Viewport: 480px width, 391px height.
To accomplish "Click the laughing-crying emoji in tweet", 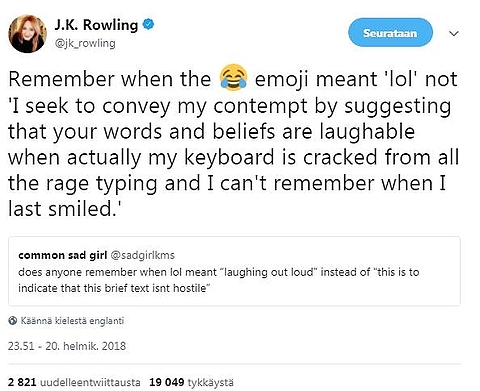I will pyautogui.click(x=234, y=77).
